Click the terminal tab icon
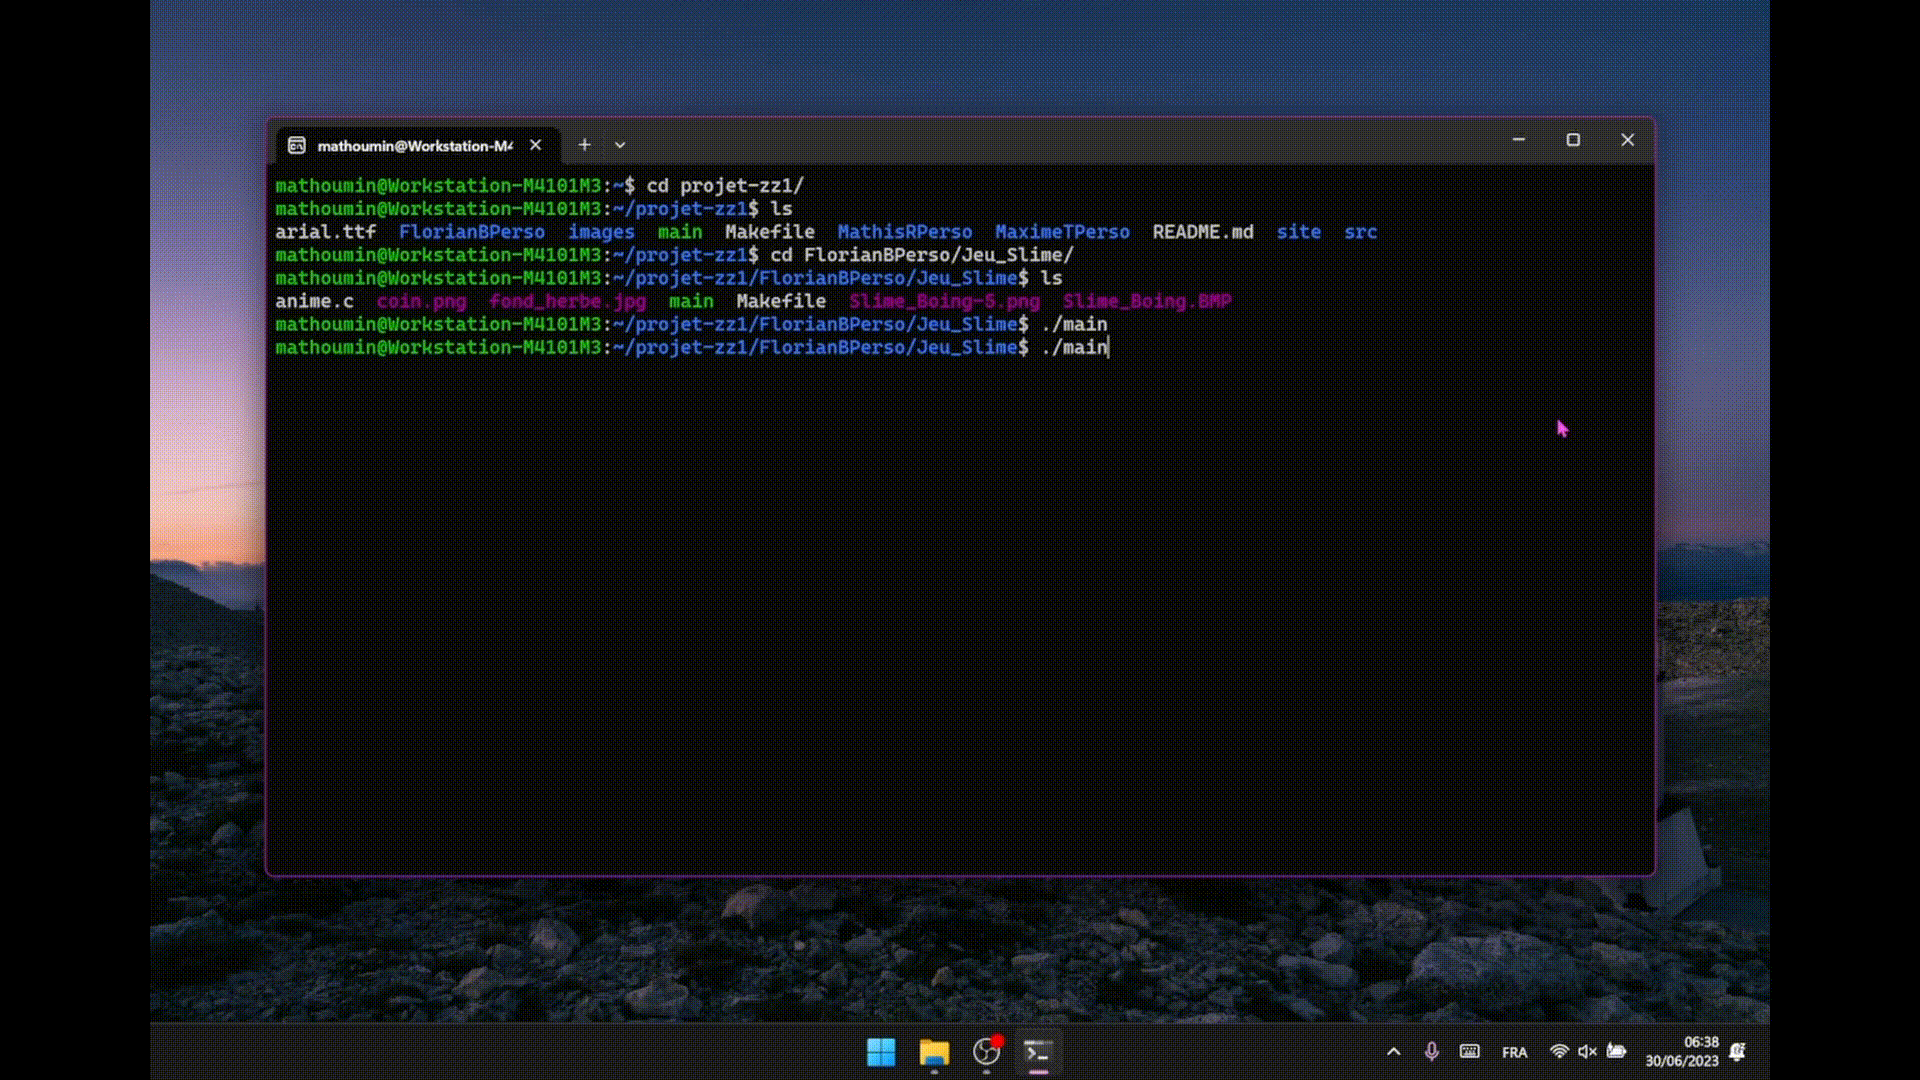1920x1080 pixels. pyautogui.click(x=297, y=146)
